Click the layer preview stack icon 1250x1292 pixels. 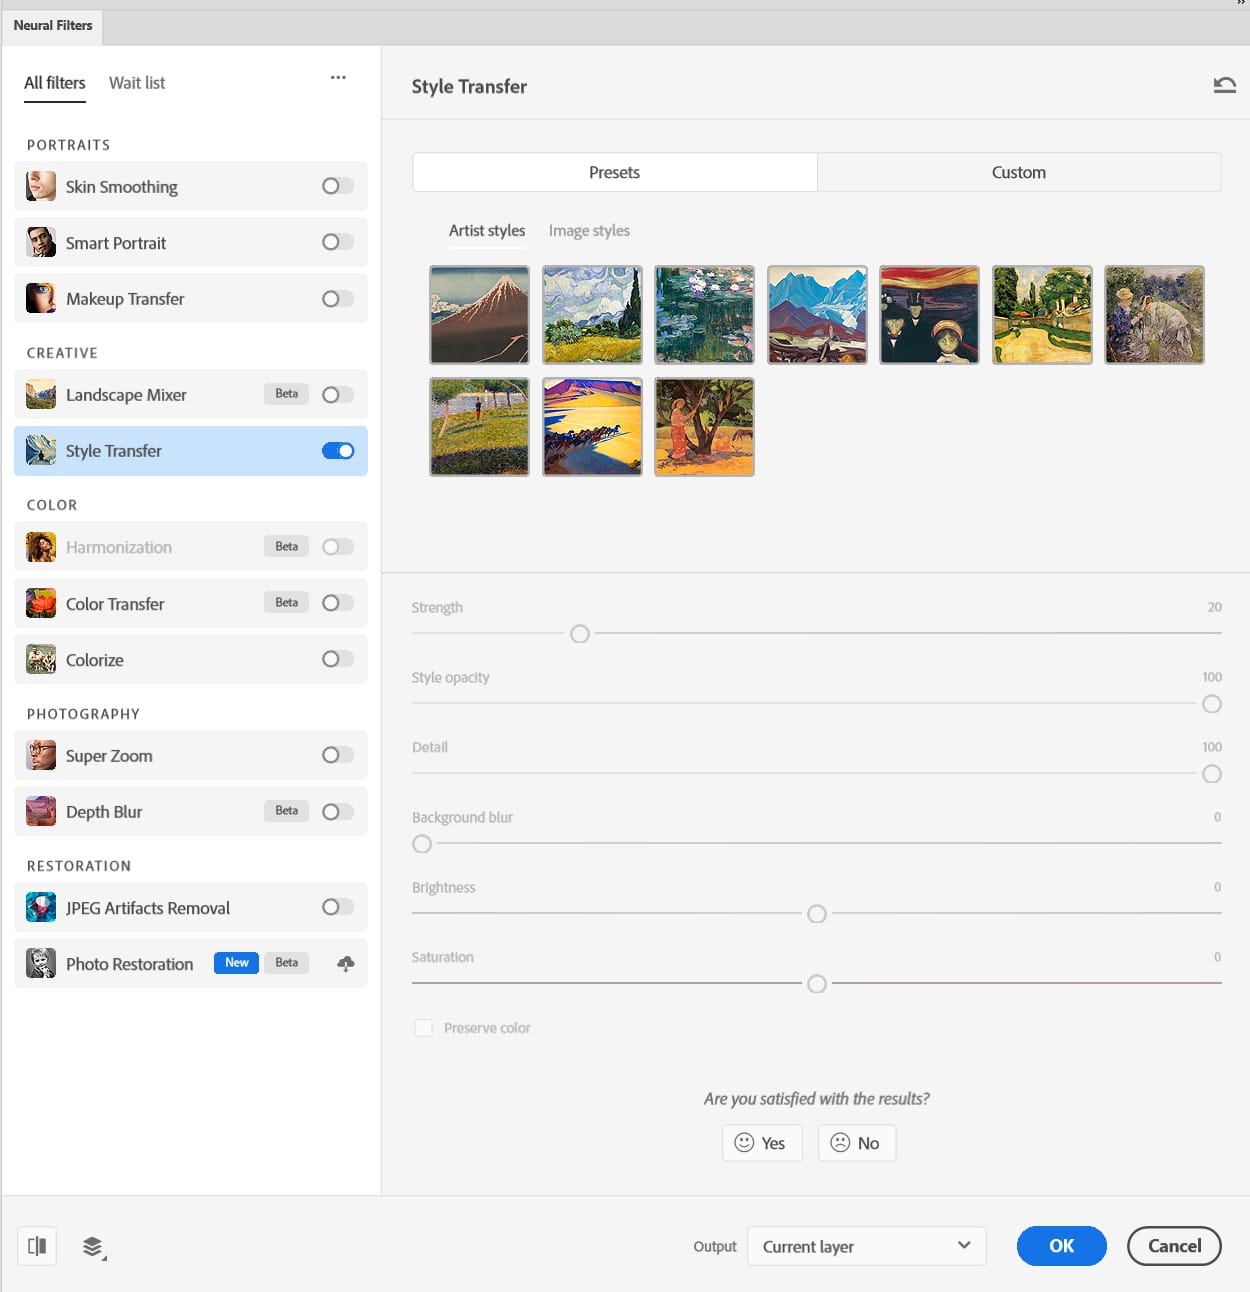pyautogui.click(x=93, y=1246)
